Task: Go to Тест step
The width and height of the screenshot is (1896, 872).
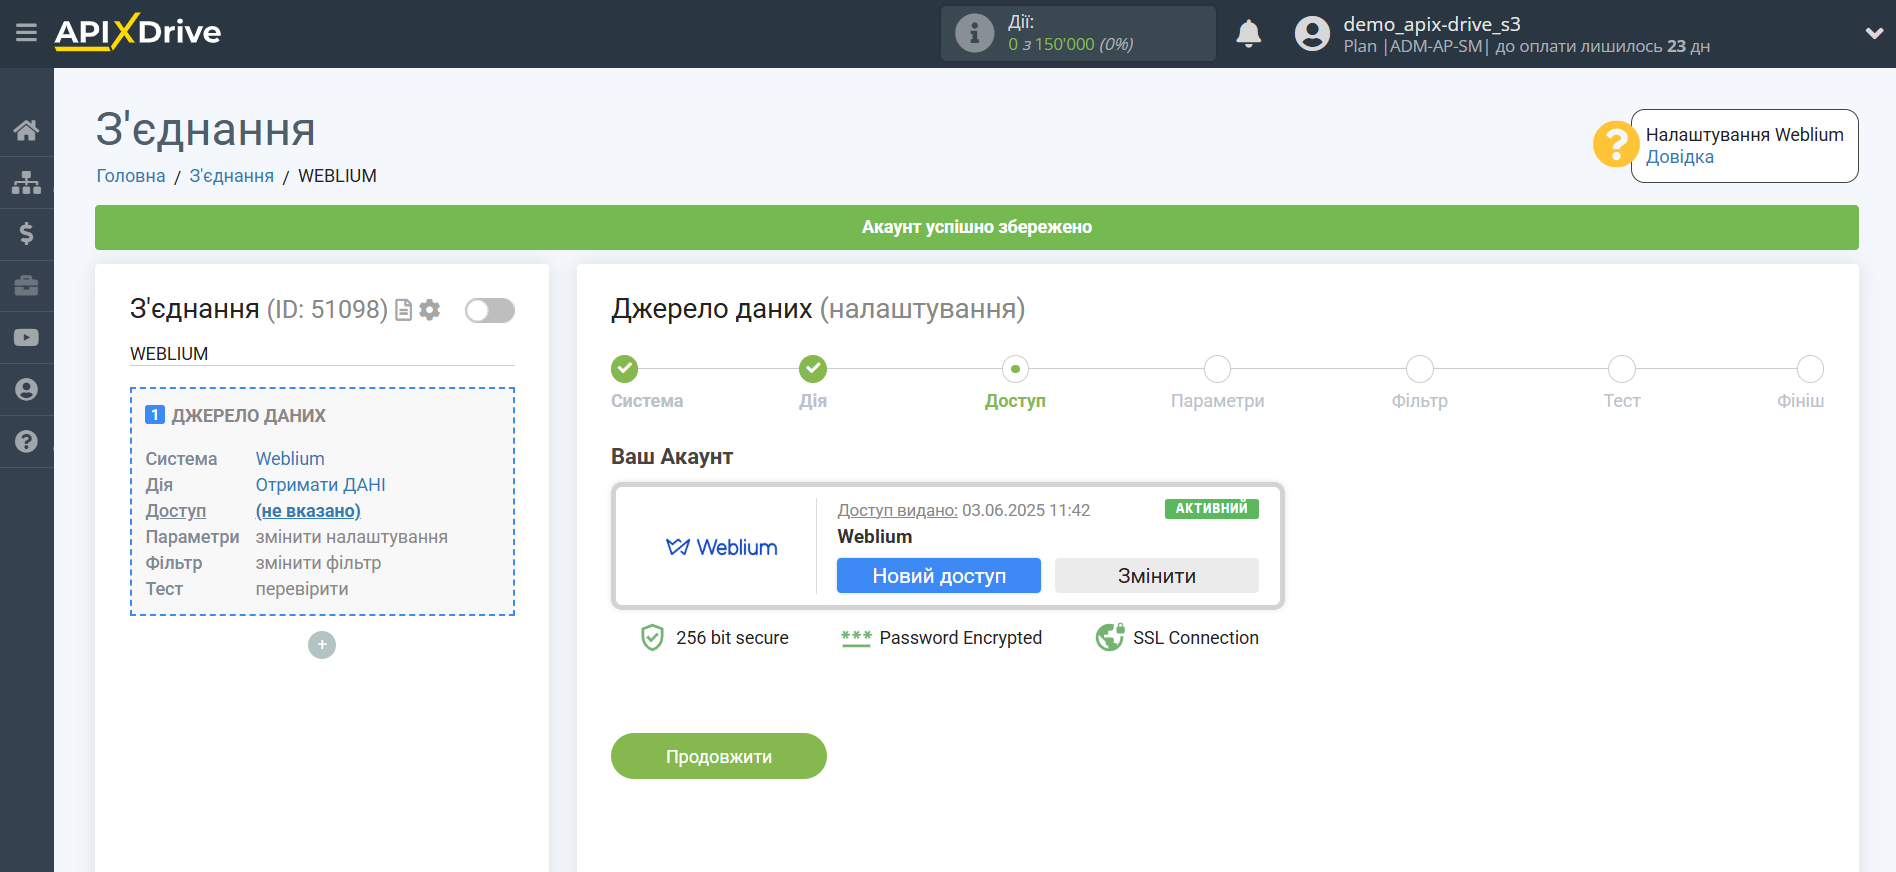Action: [1622, 369]
